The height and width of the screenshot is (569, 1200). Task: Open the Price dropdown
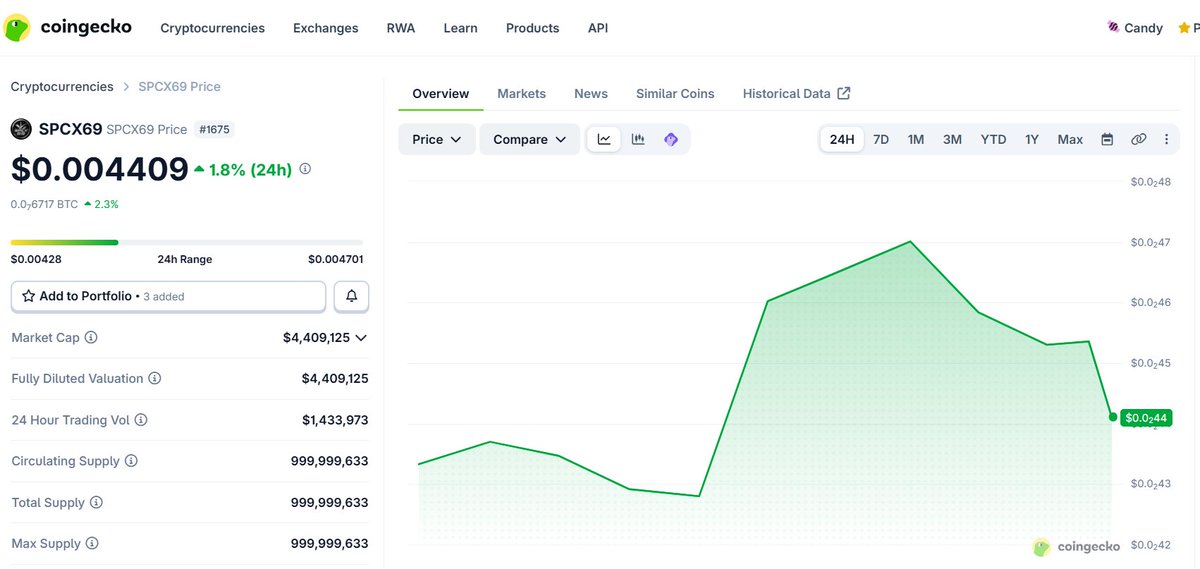coord(437,139)
